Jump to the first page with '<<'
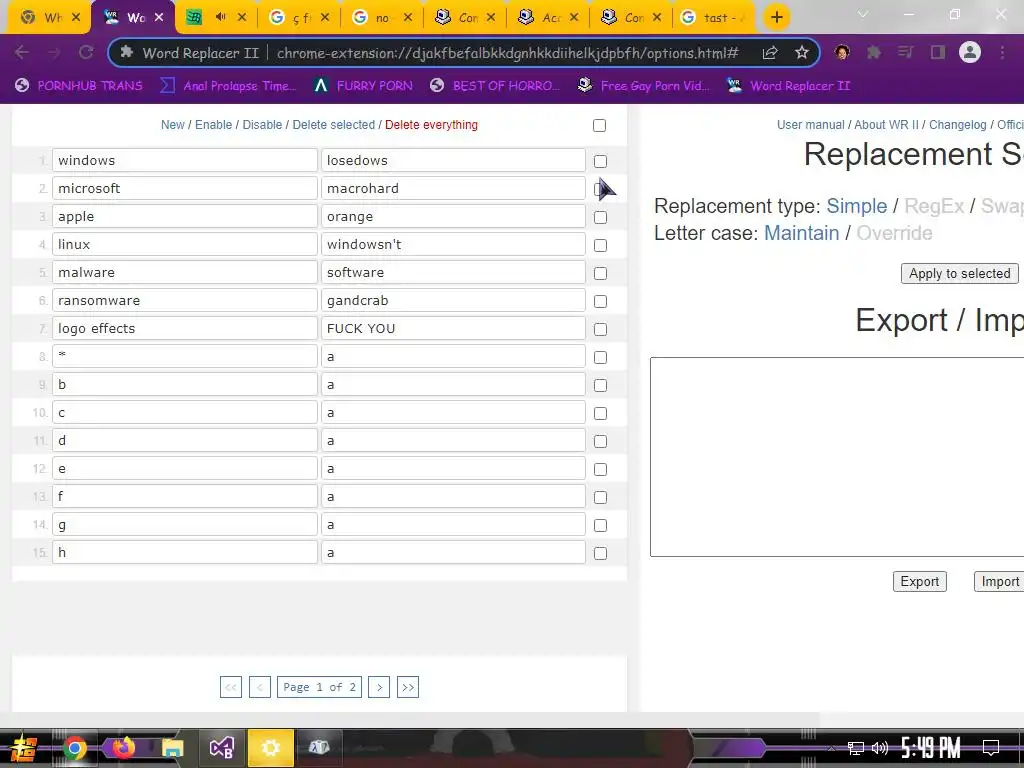 [x=231, y=687]
